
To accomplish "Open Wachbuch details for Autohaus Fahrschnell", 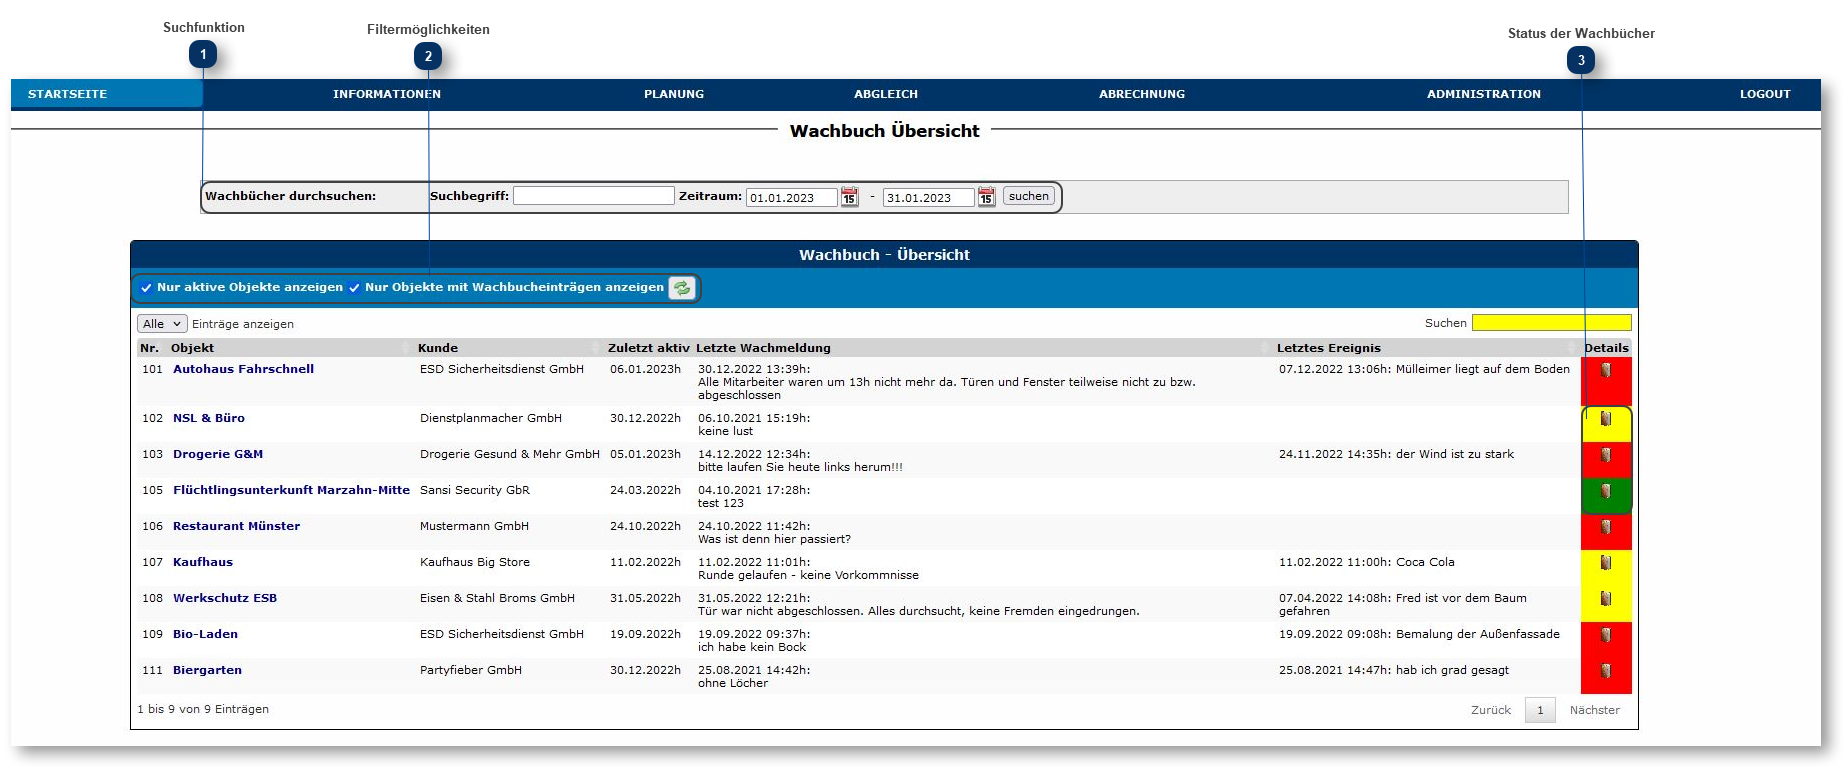I will tap(1606, 370).
